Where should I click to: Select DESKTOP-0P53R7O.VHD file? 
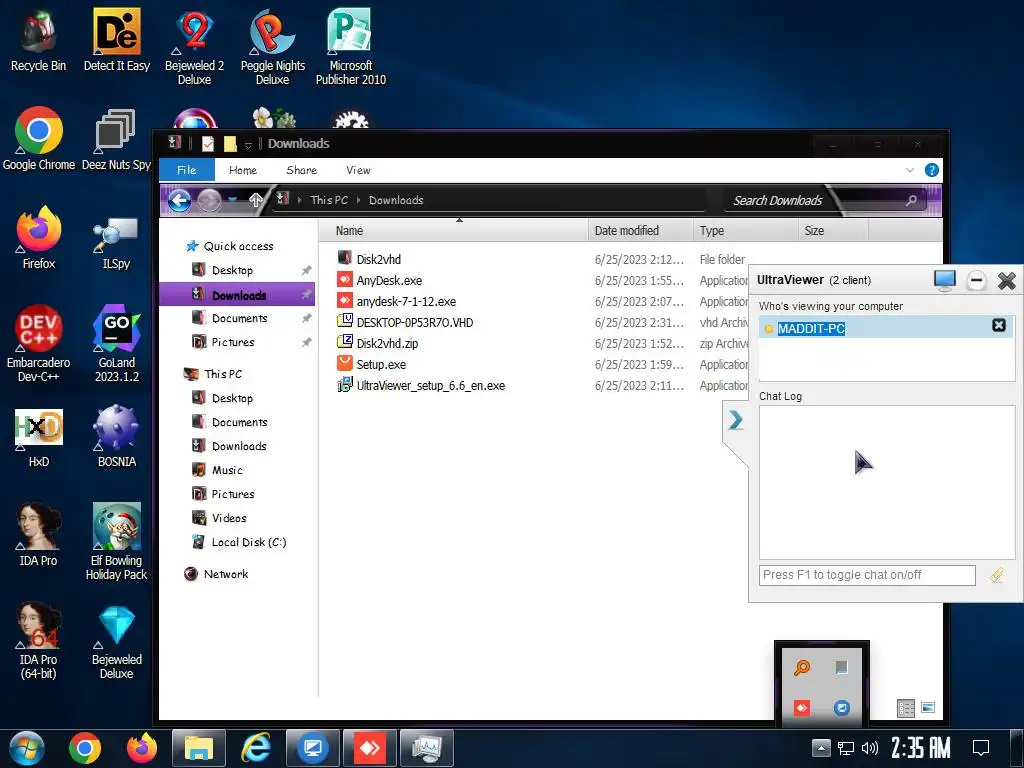click(x=415, y=323)
